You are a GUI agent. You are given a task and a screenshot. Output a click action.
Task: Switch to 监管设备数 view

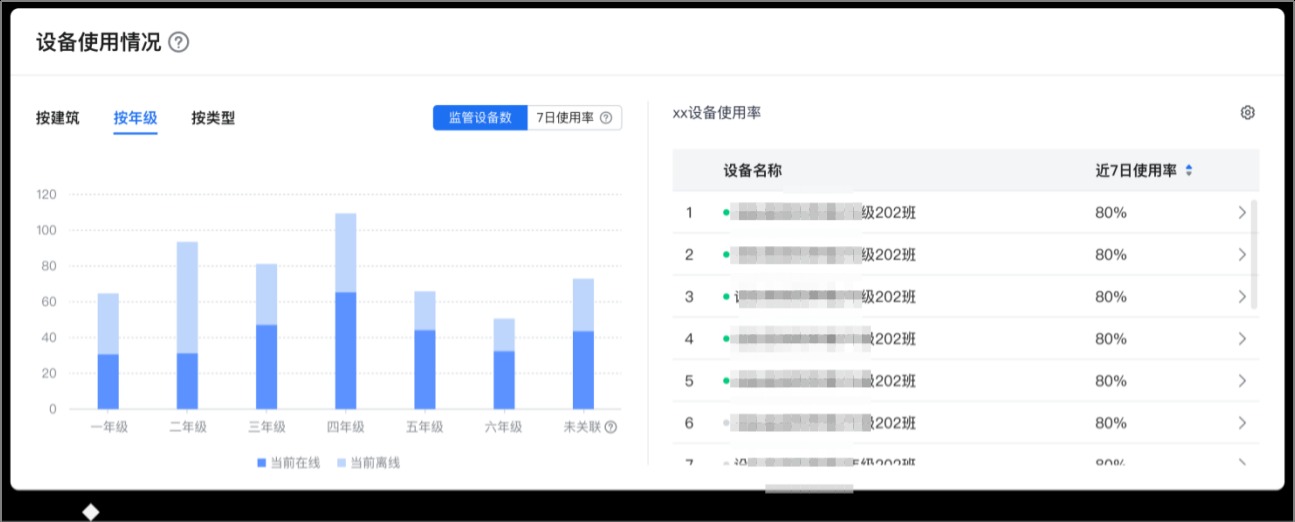point(480,118)
